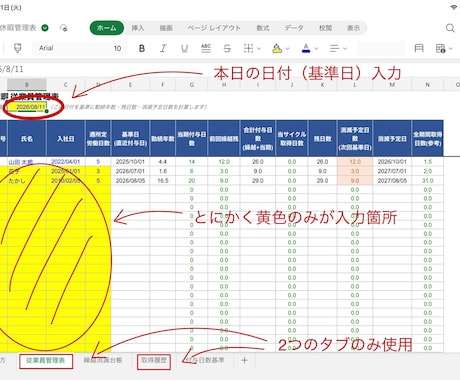
Task: Expand the alignment dropdown arrow
Action: pyautogui.click(x=345, y=49)
